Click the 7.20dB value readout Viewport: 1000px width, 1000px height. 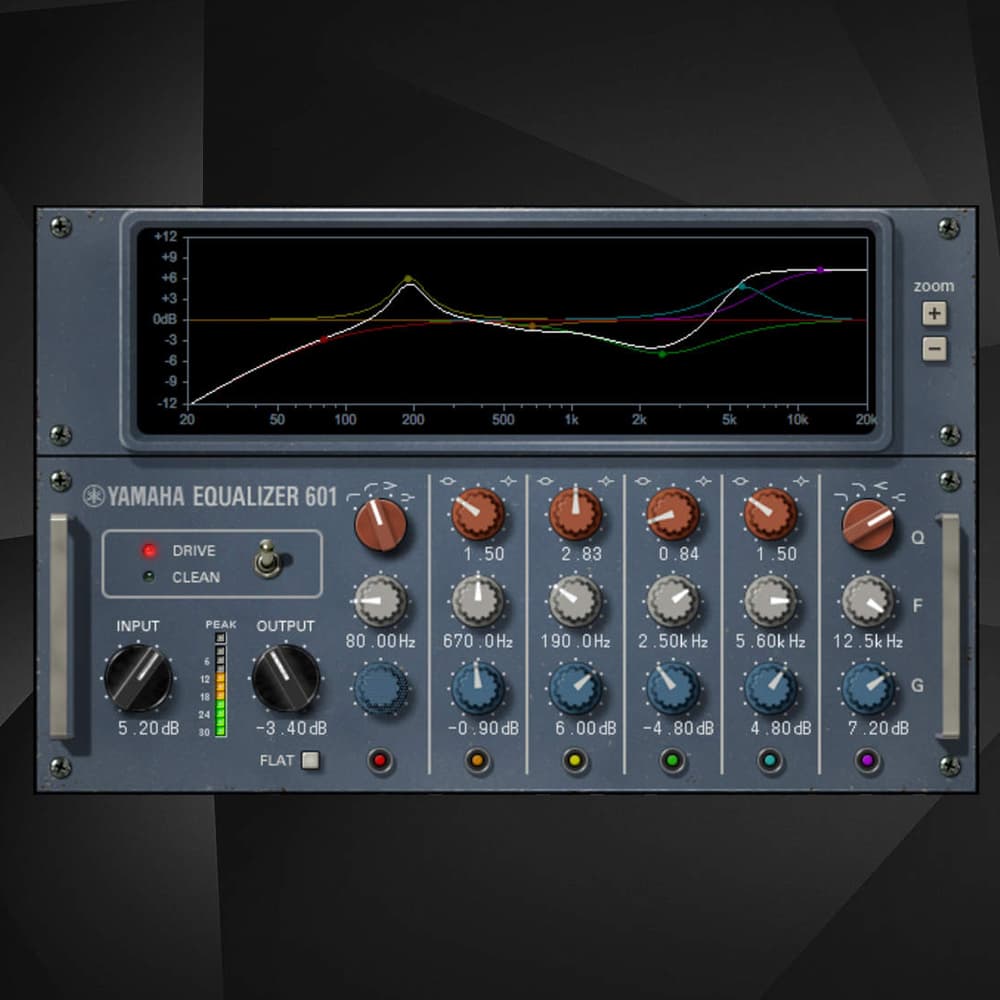click(878, 728)
